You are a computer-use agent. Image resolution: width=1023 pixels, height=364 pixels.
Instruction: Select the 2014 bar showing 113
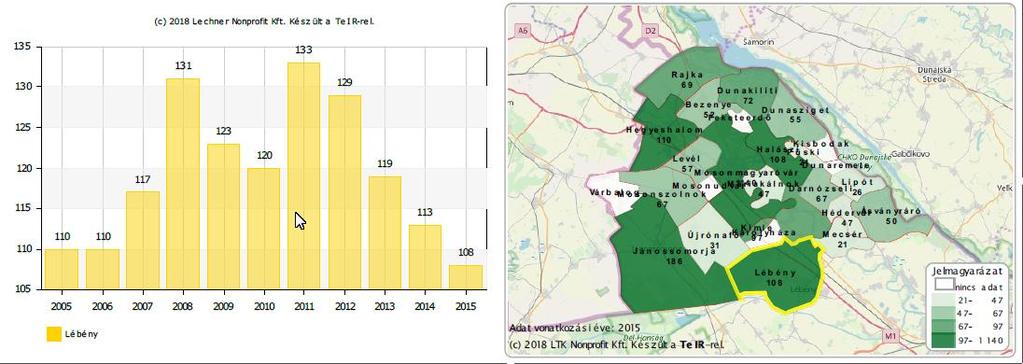tap(425, 256)
